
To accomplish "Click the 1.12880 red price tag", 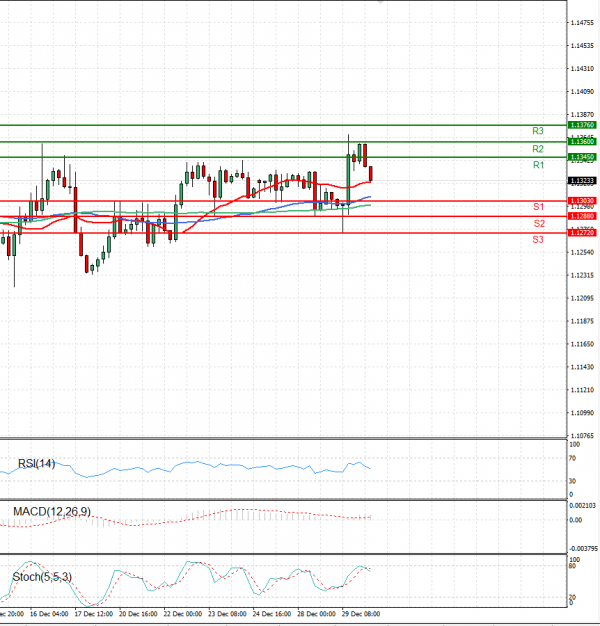I will 582,216.
